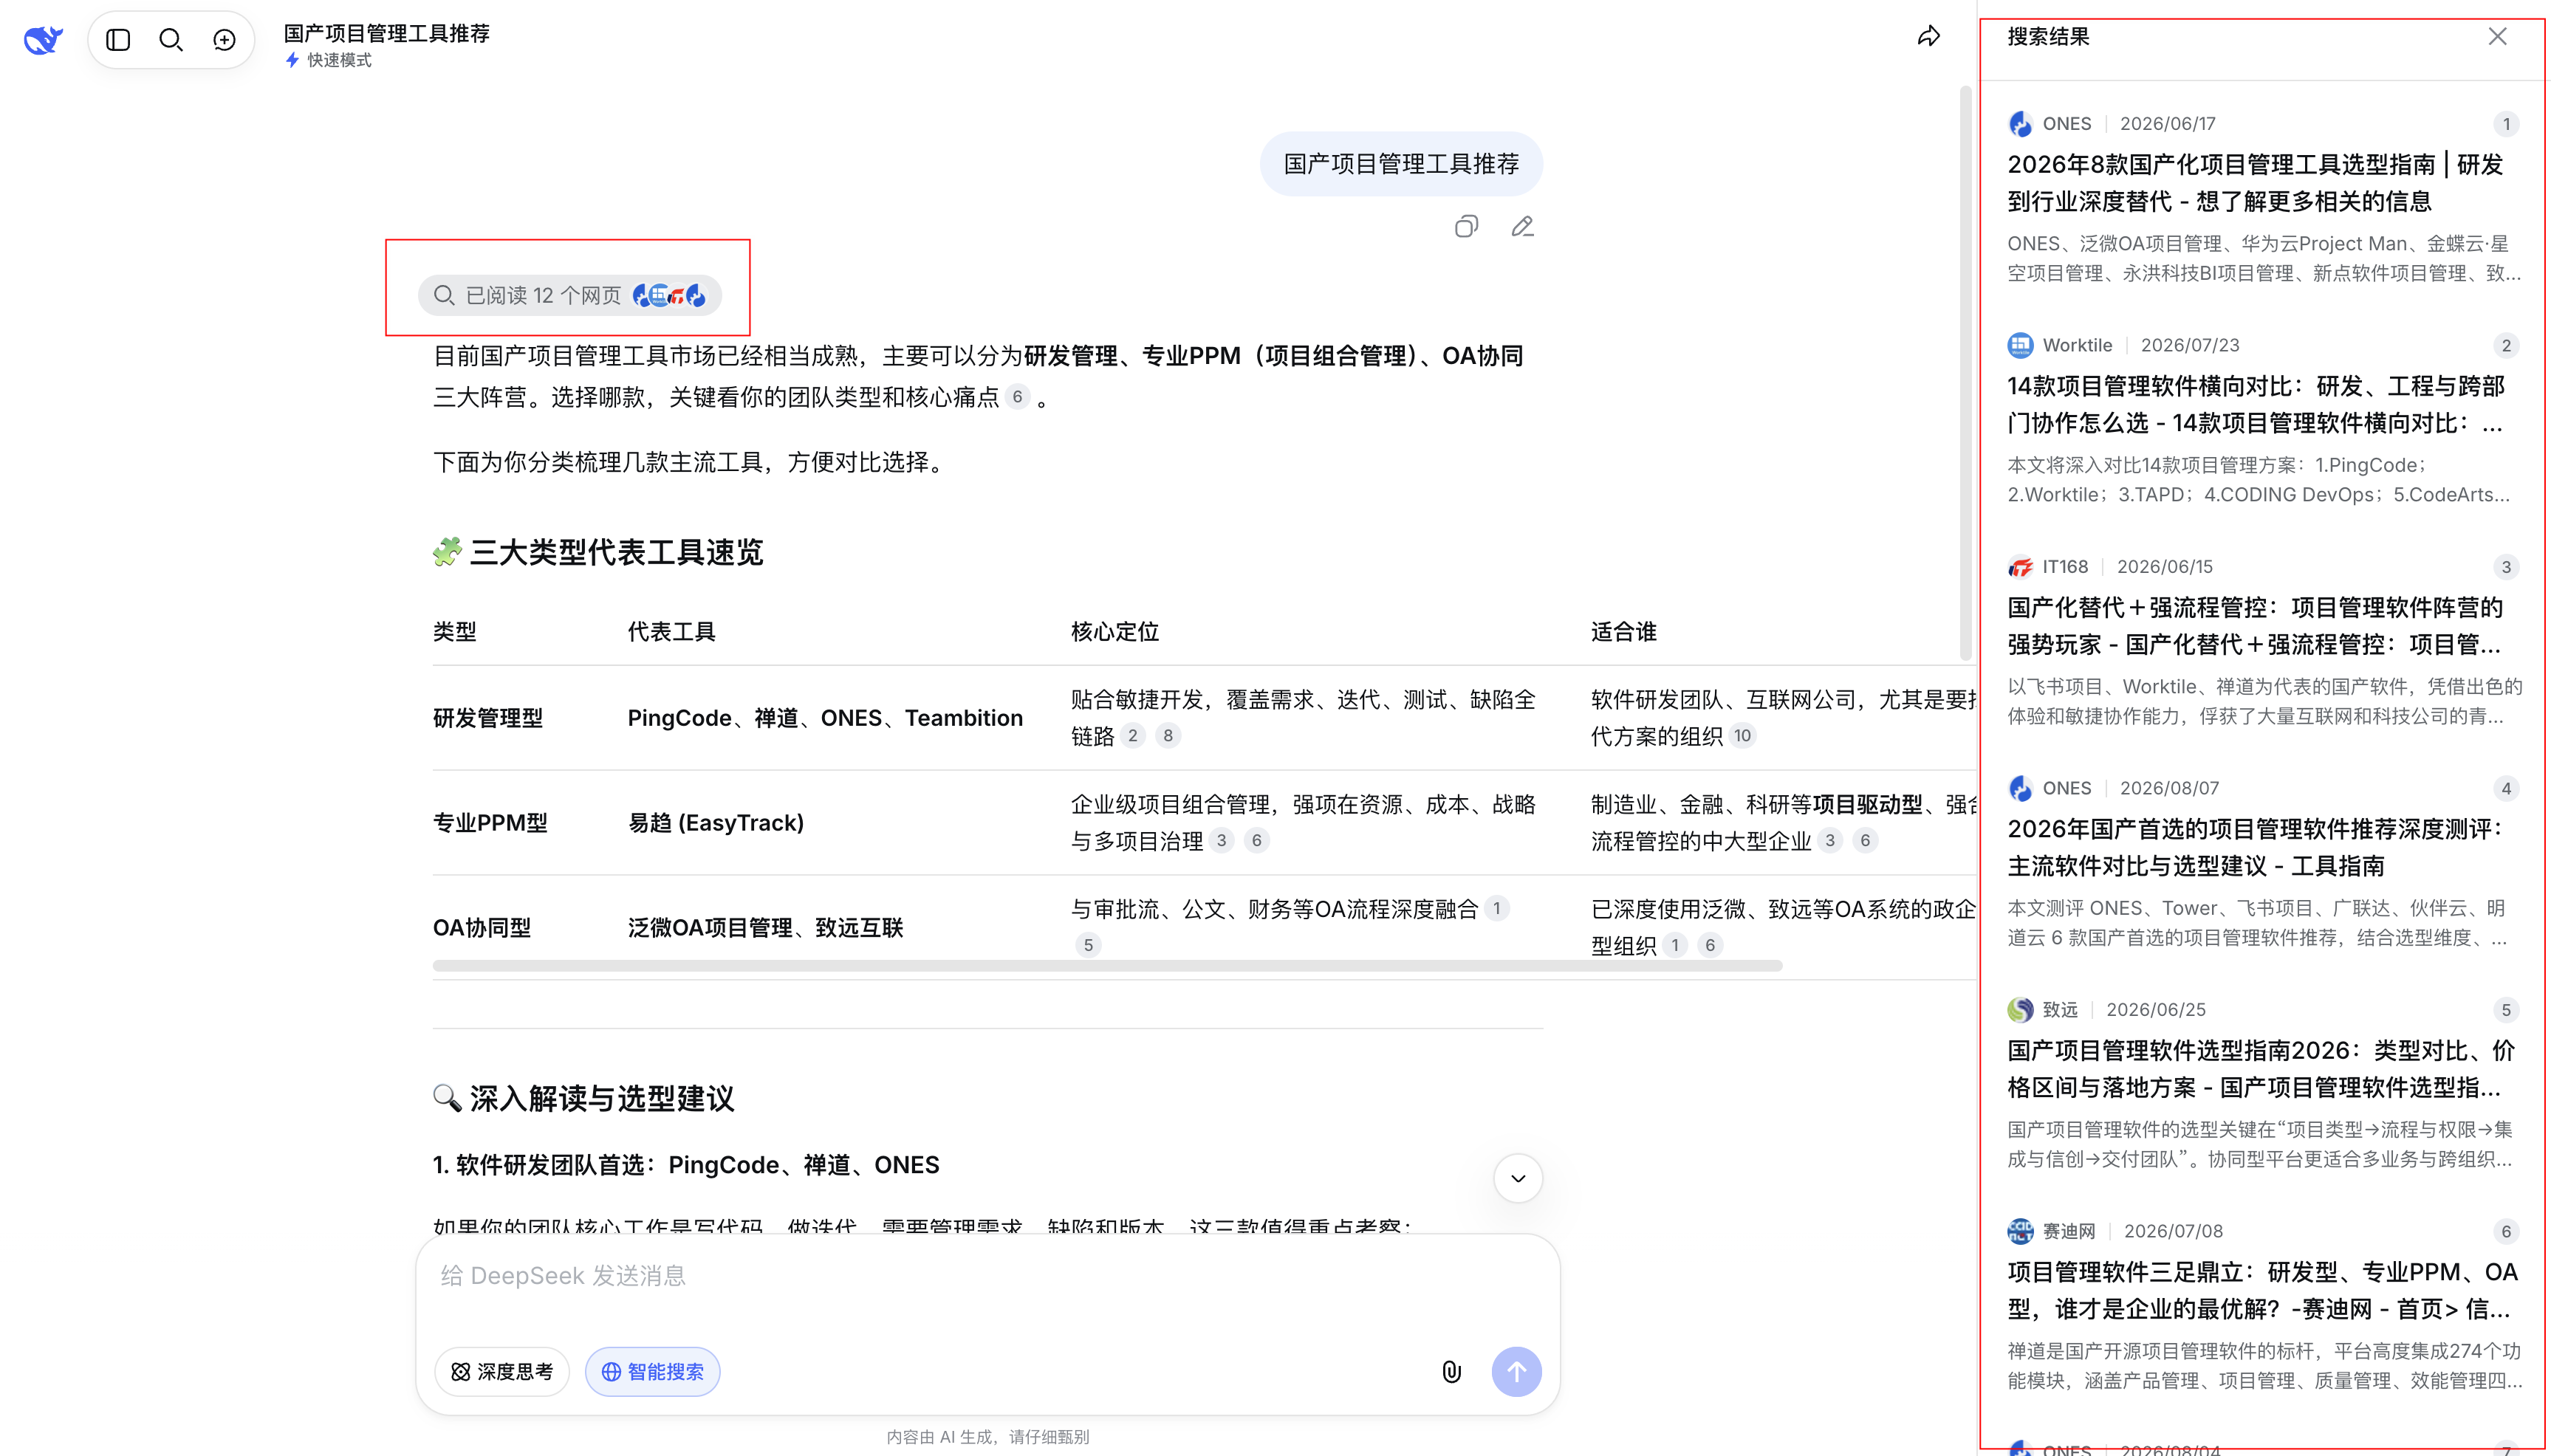Click the 专业PPM型 row label
This screenshot has width=2551, height=1456.
pyautogui.click(x=490, y=823)
